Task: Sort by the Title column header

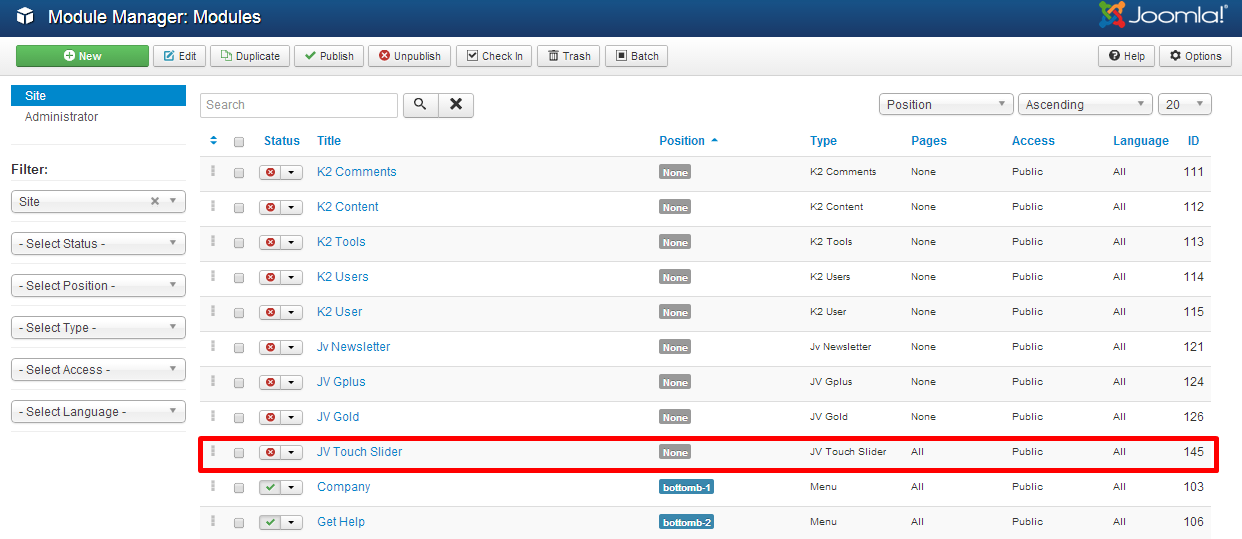Action: point(329,141)
